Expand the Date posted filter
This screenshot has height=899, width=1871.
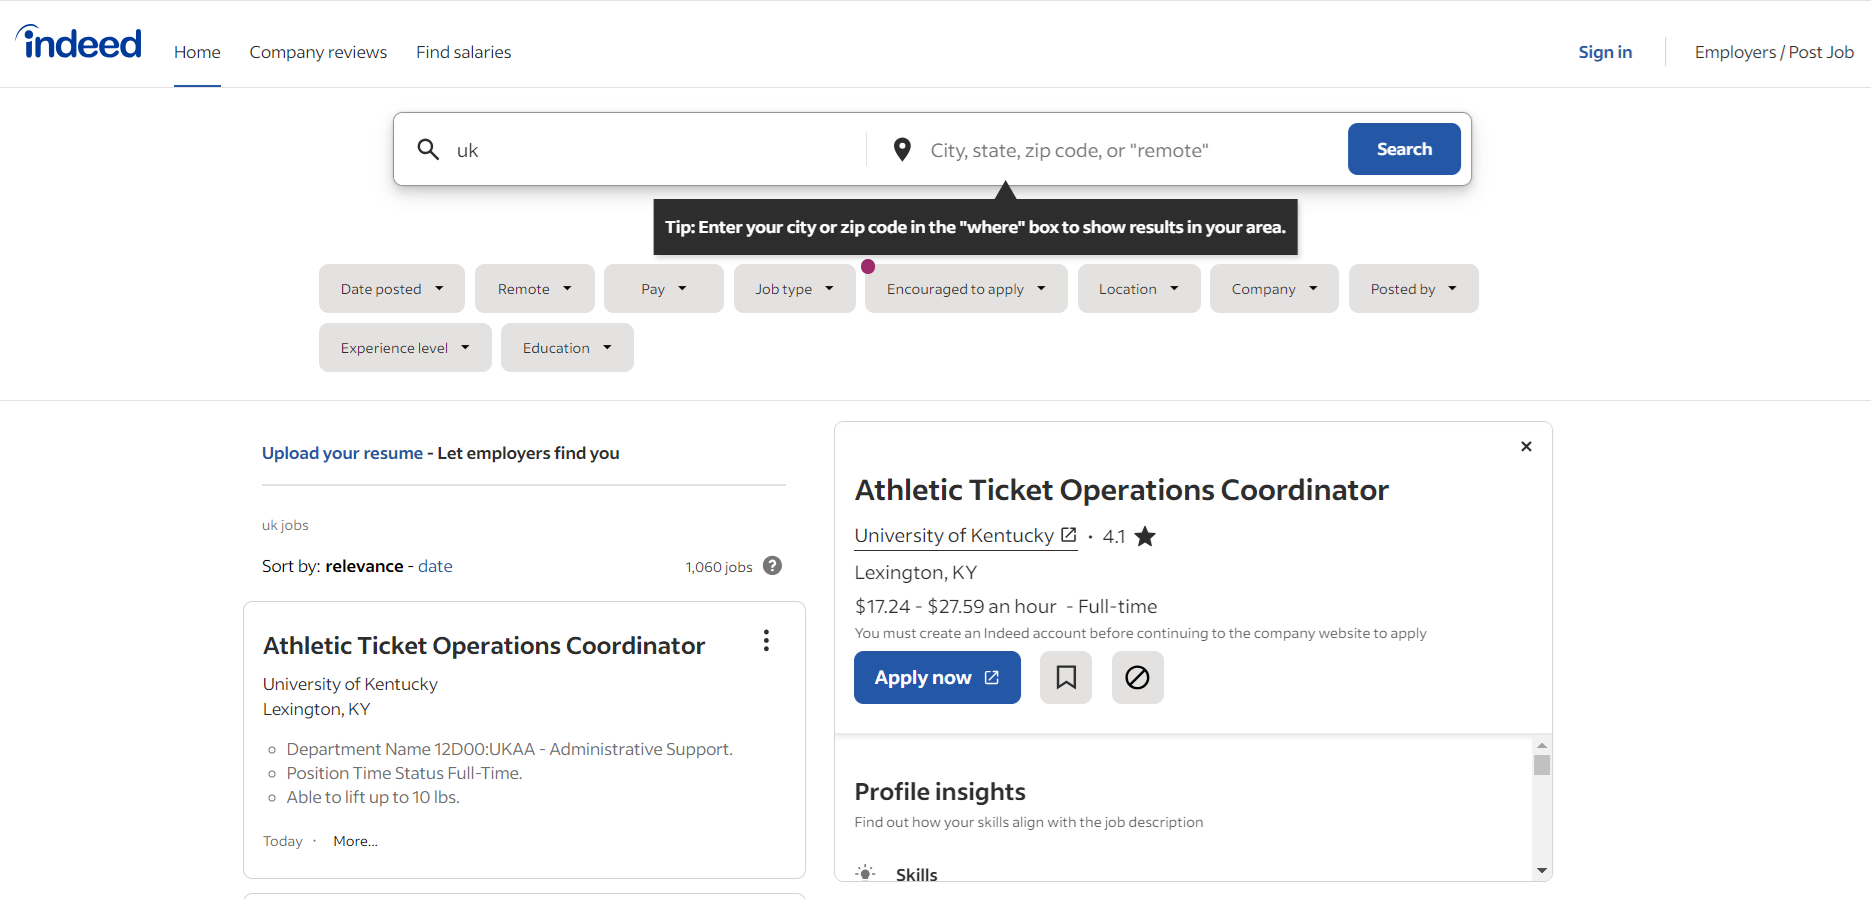click(391, 289)
